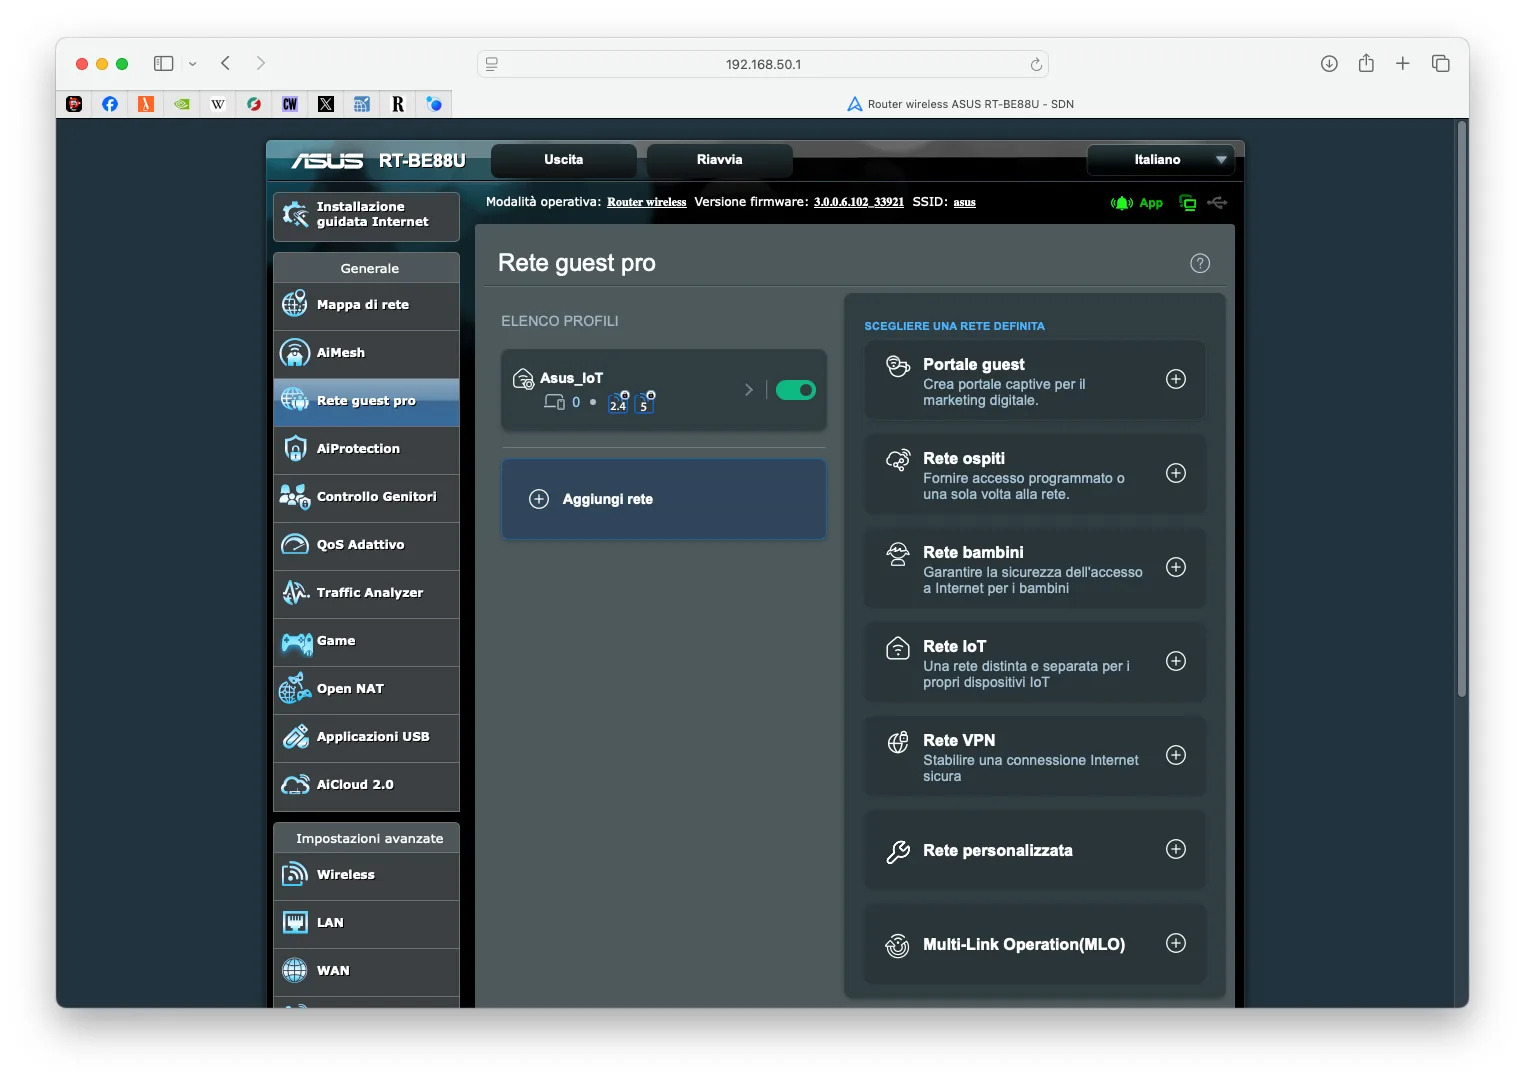Screen dimensions: 1525x1082
Task: Add a Multi-Link Operation(MLO) network
Action: tap(1176, 943)
